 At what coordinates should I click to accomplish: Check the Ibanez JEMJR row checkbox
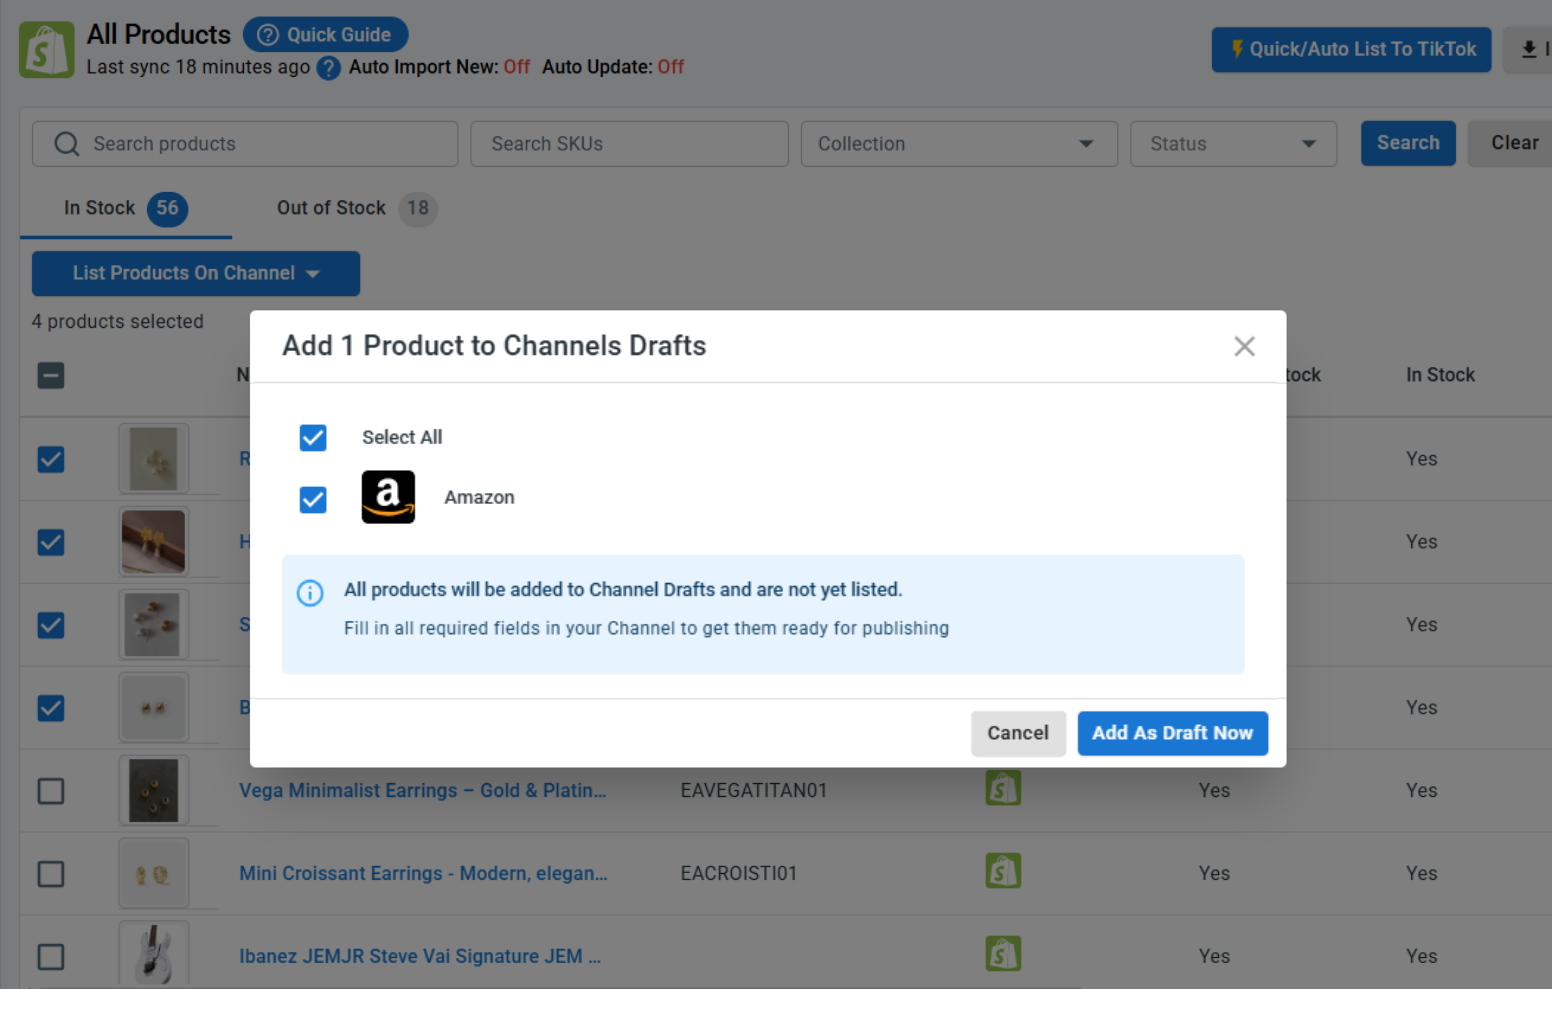click(x=51, y=957)
